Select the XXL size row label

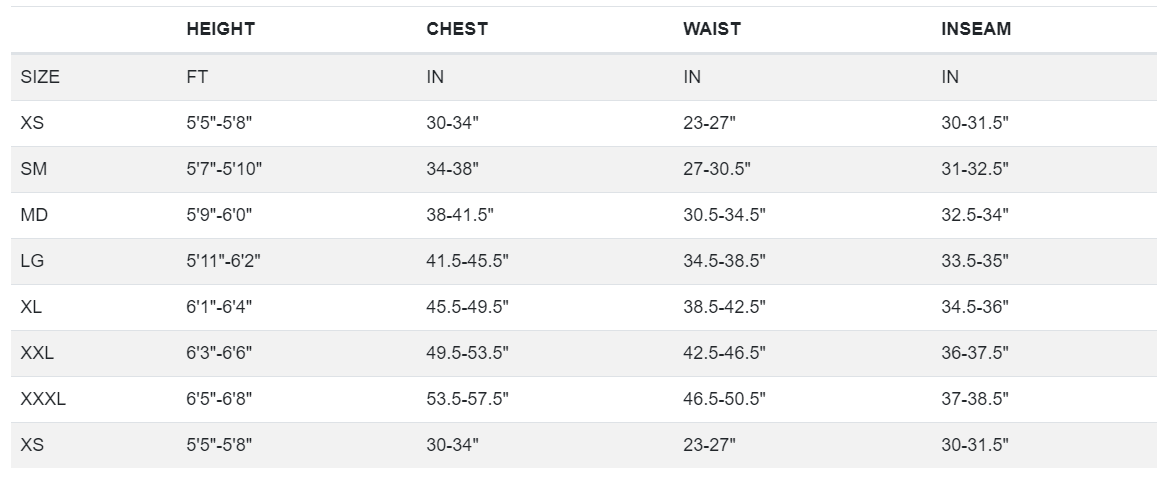click(x=37, y=353)
